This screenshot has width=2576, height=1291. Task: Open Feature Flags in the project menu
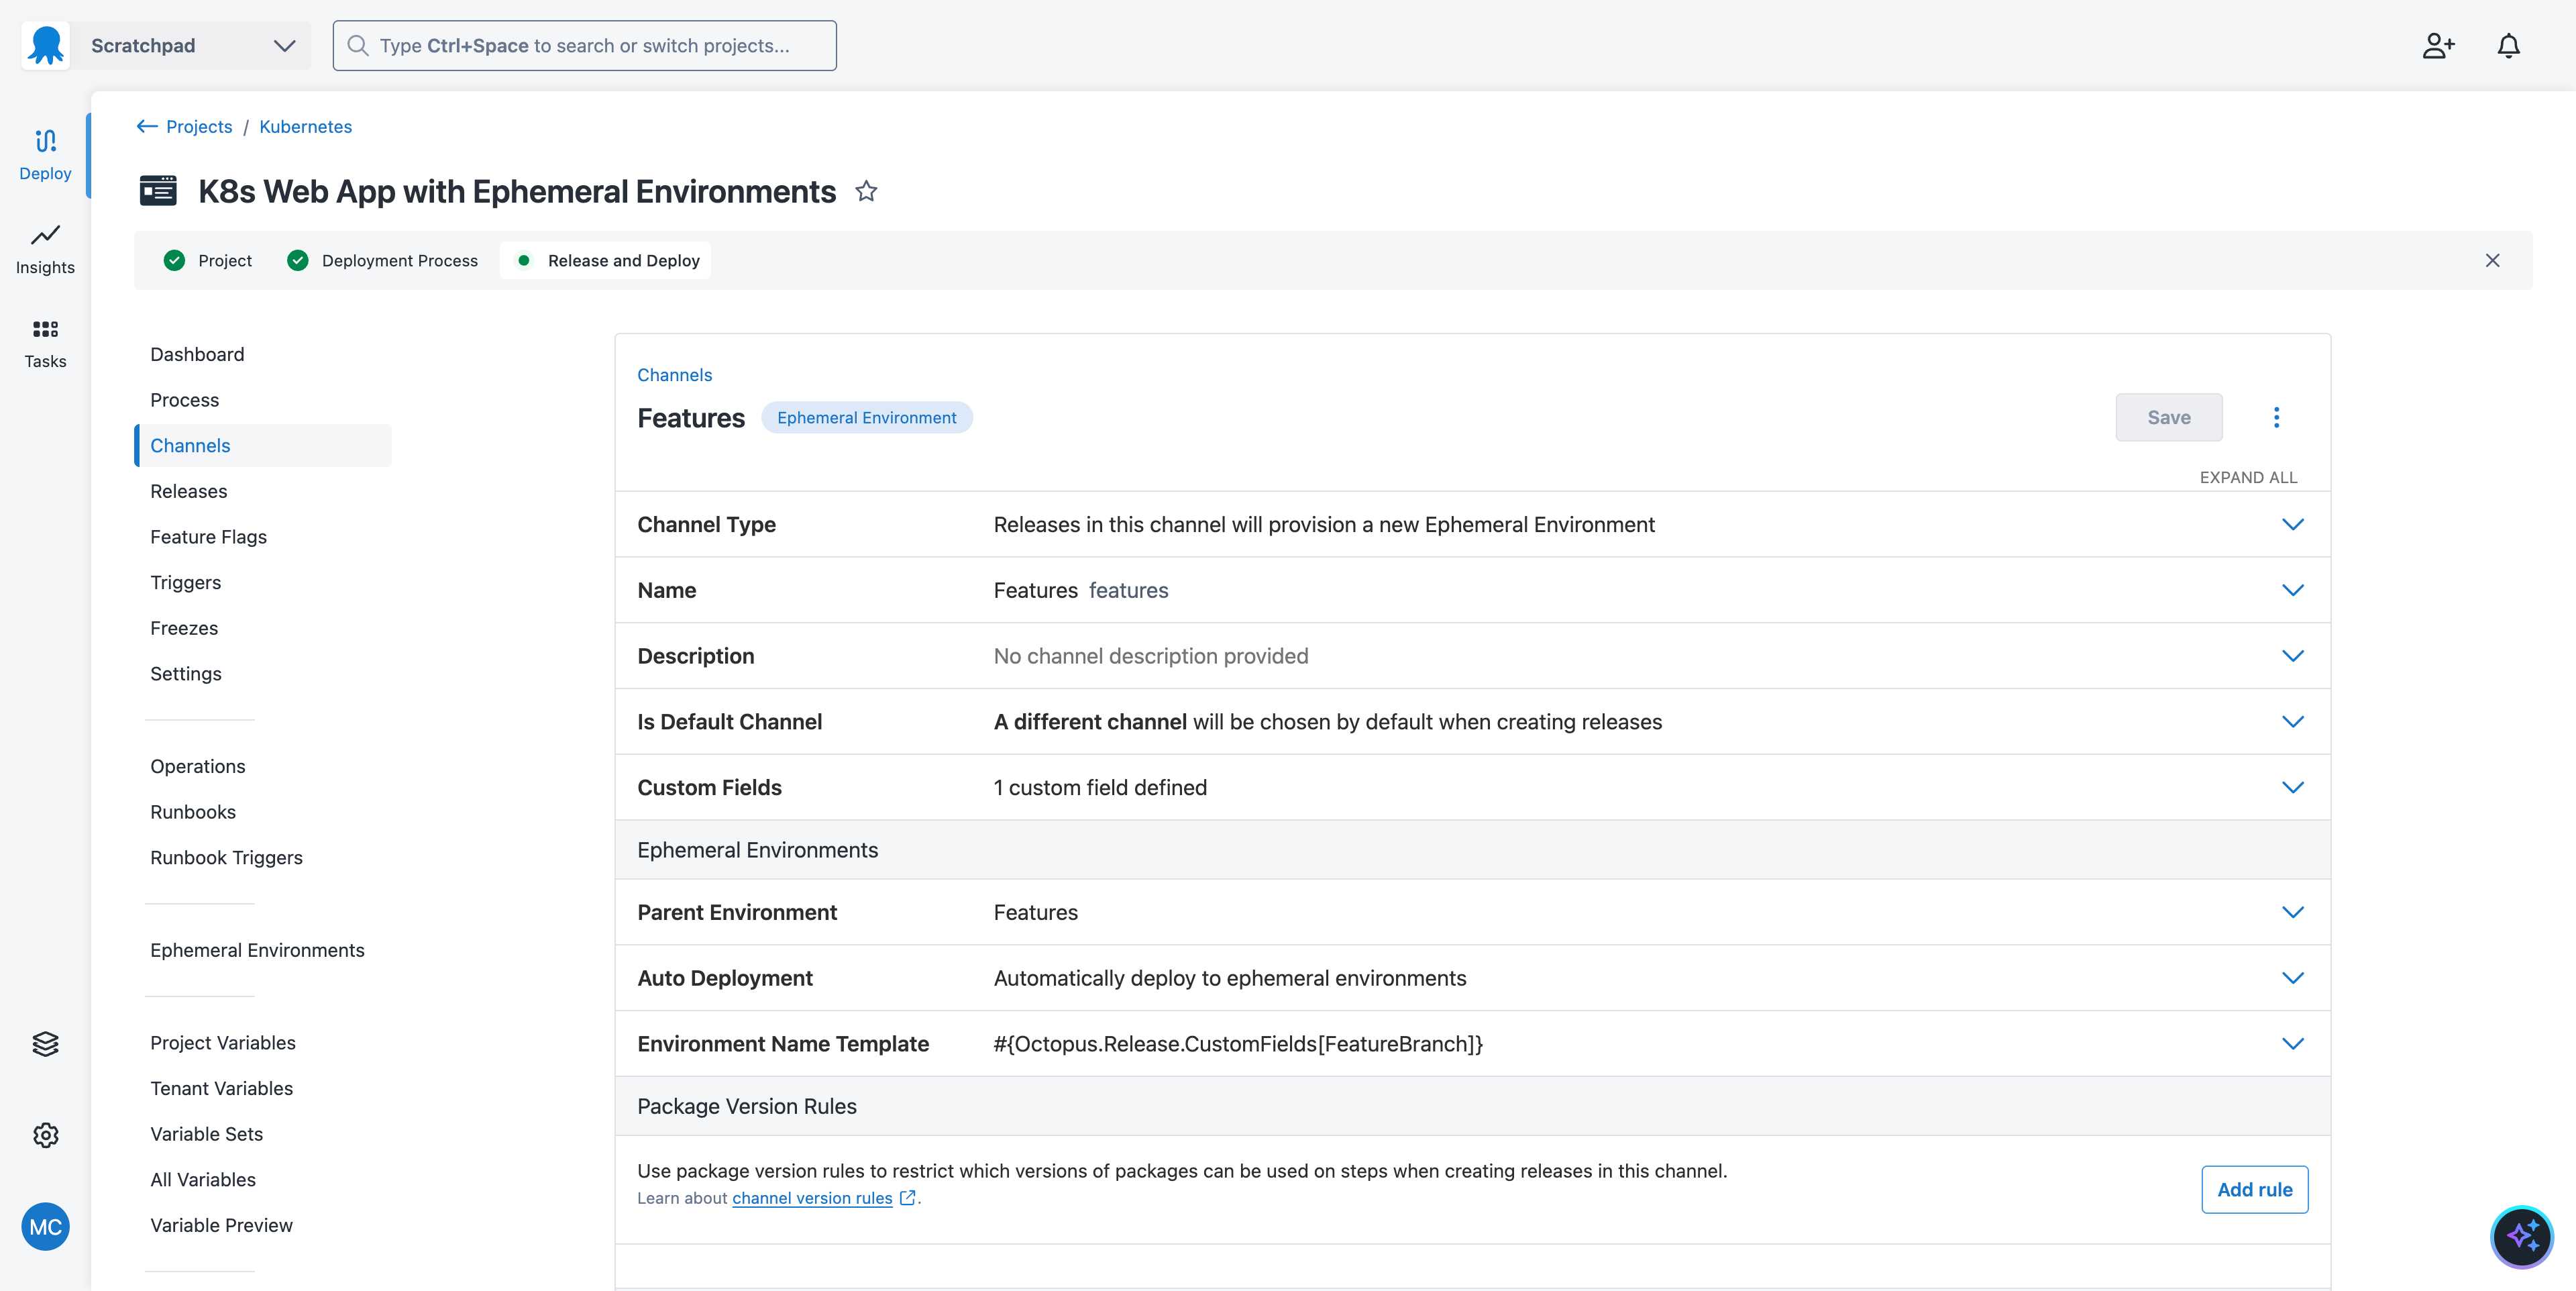click(208, 538)
